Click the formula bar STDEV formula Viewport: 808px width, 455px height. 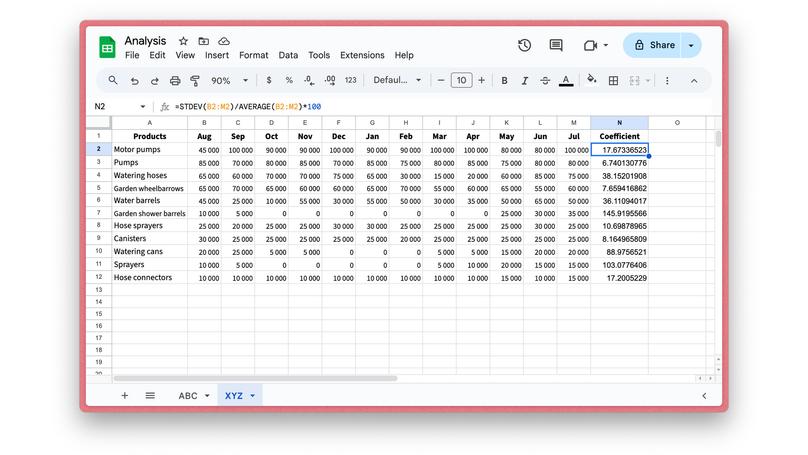(x=248, y=107)
